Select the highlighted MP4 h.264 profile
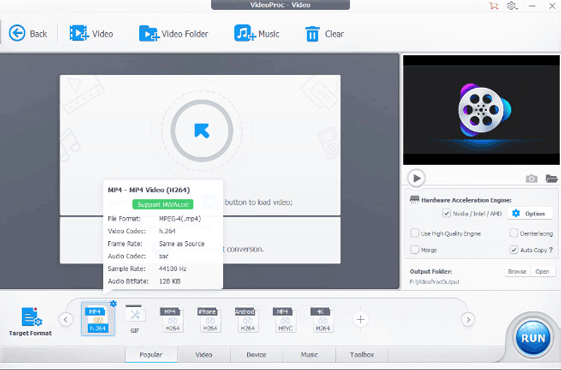Viewport: 561px width, 370px height. pyautogui.click(x=98, y=319)
